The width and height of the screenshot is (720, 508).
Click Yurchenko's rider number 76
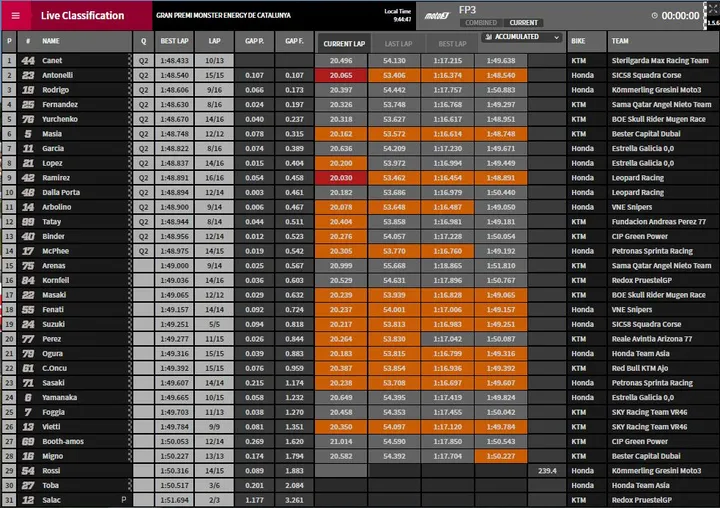pos(28,119)
